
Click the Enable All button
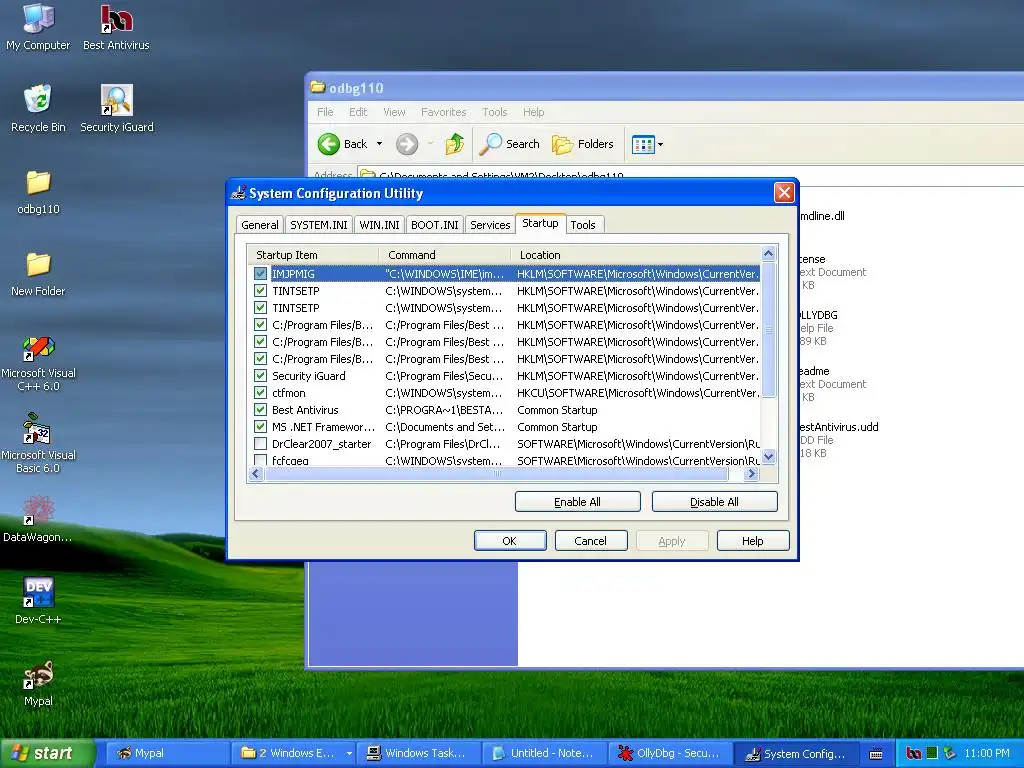(x=577, y=502)
